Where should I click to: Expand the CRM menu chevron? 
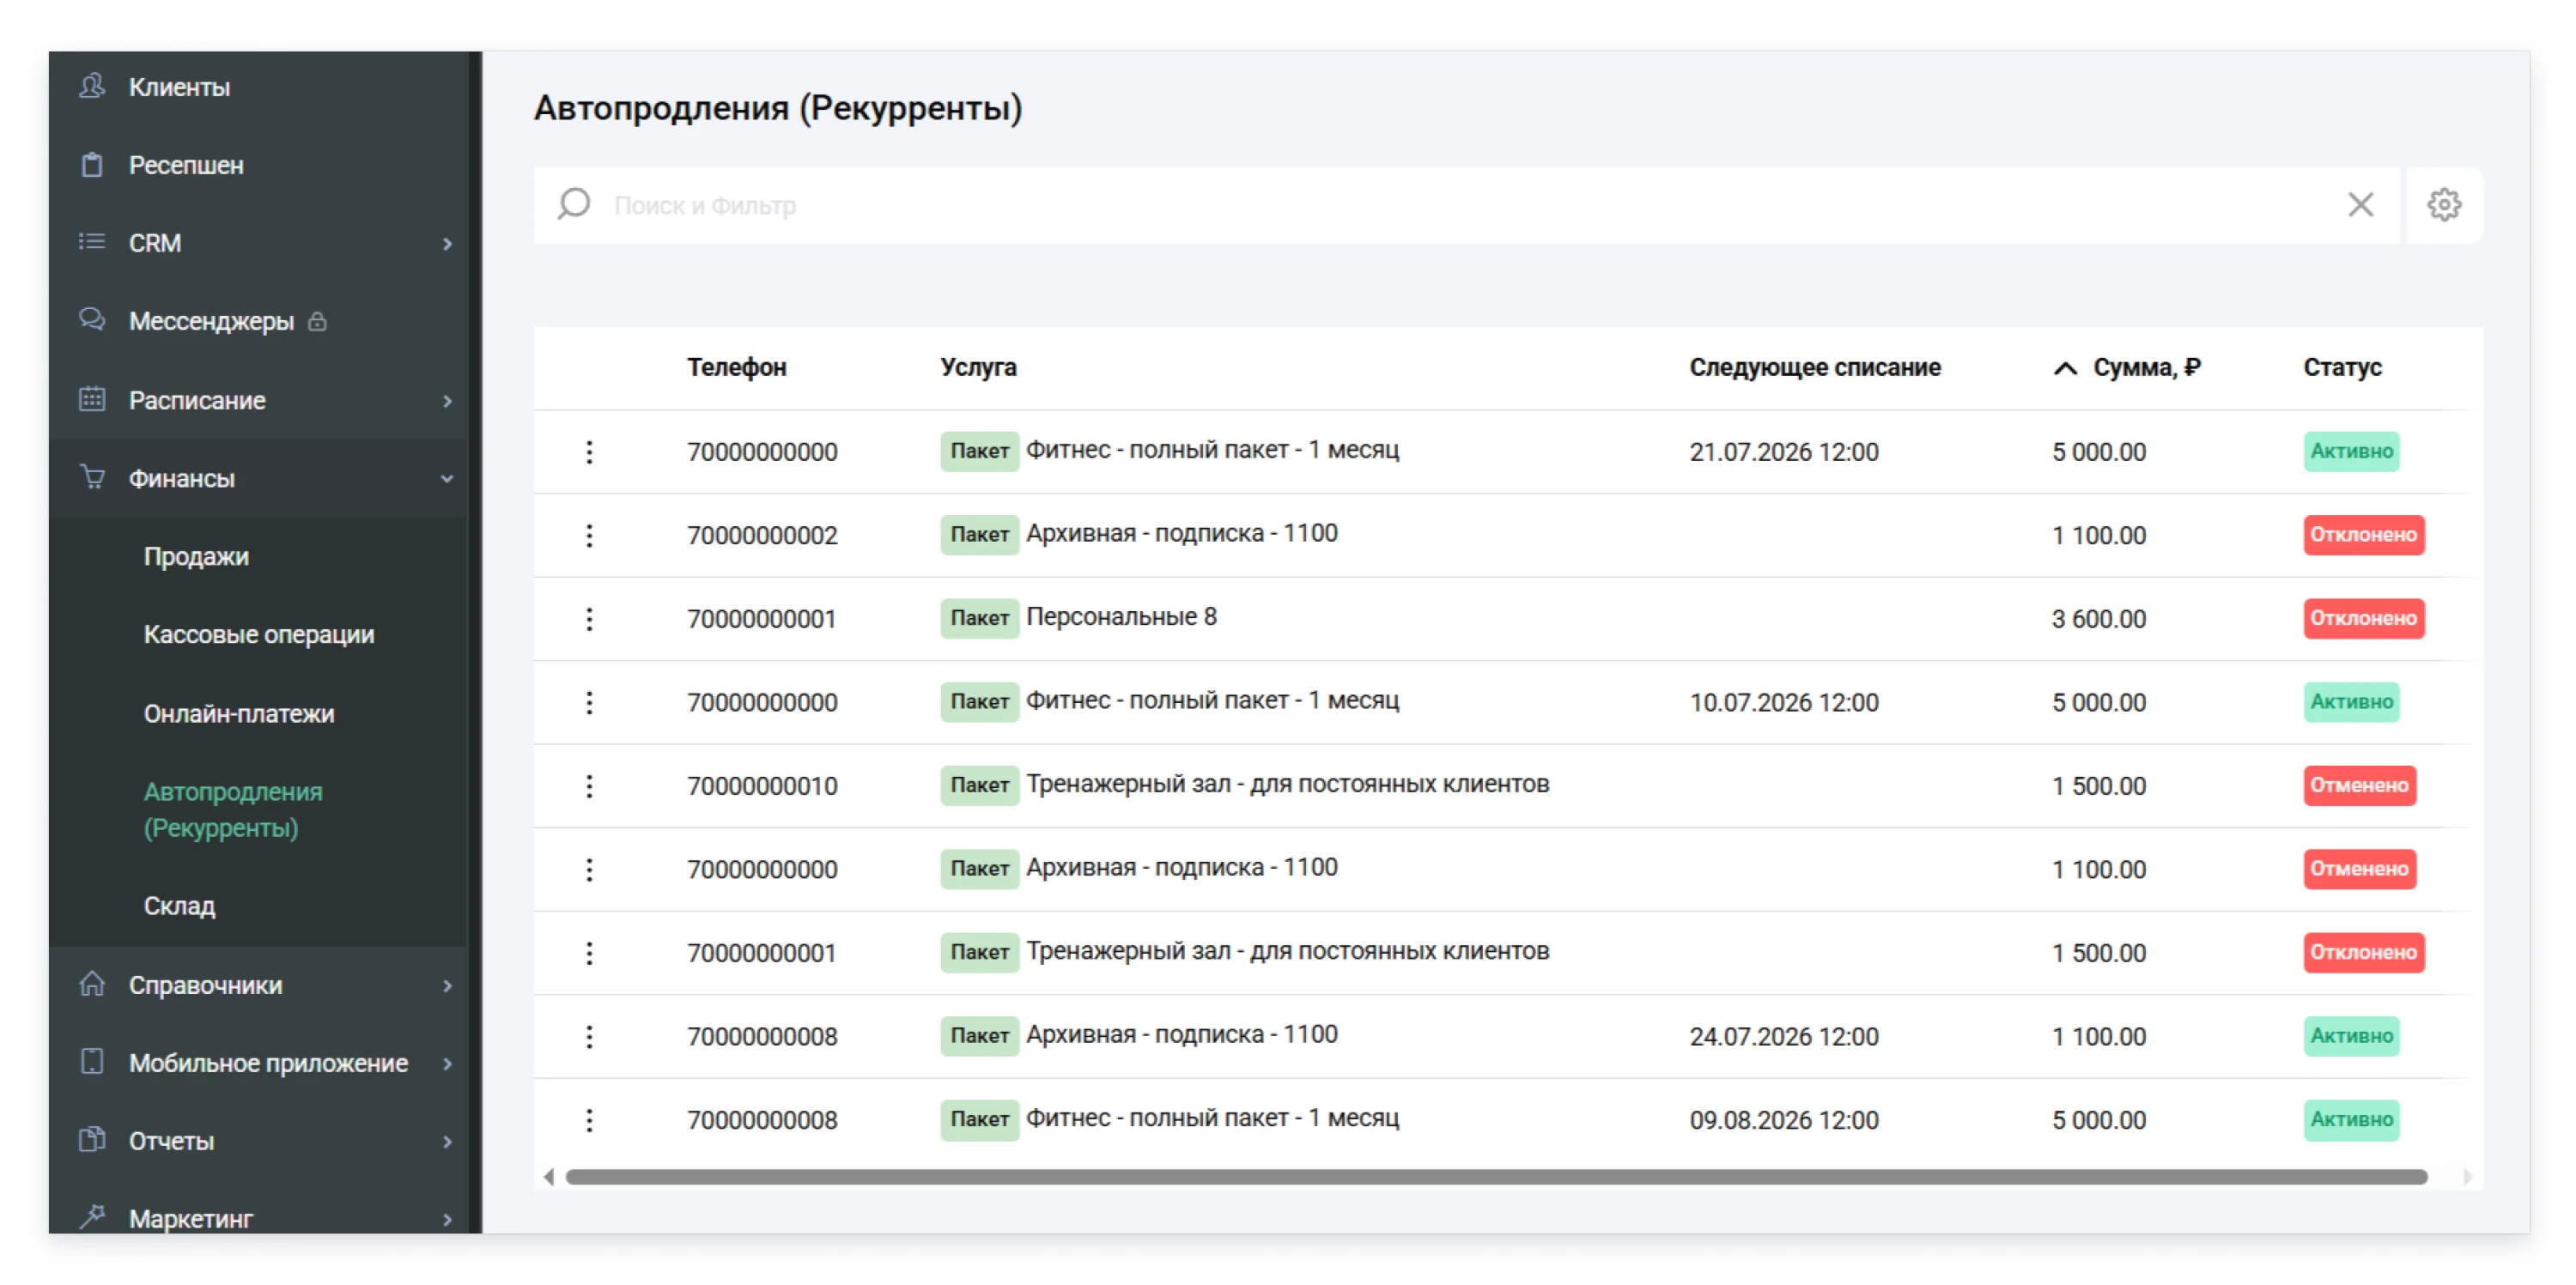click(x=447, y=243)
